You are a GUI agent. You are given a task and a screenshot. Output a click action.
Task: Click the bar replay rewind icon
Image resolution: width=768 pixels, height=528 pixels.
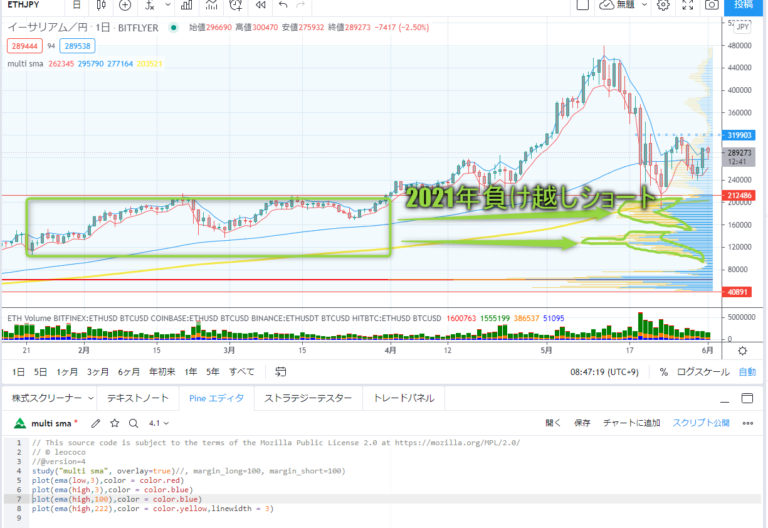click(x=260, y=5)
